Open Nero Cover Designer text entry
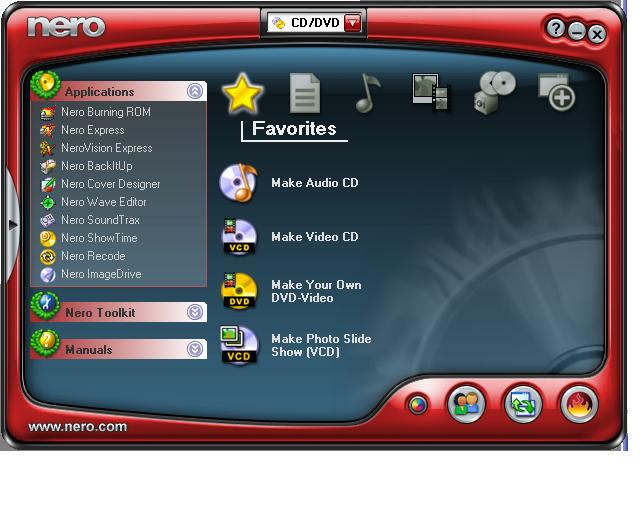This screenshot has width=640, height=512. click(x=111, y=184)
